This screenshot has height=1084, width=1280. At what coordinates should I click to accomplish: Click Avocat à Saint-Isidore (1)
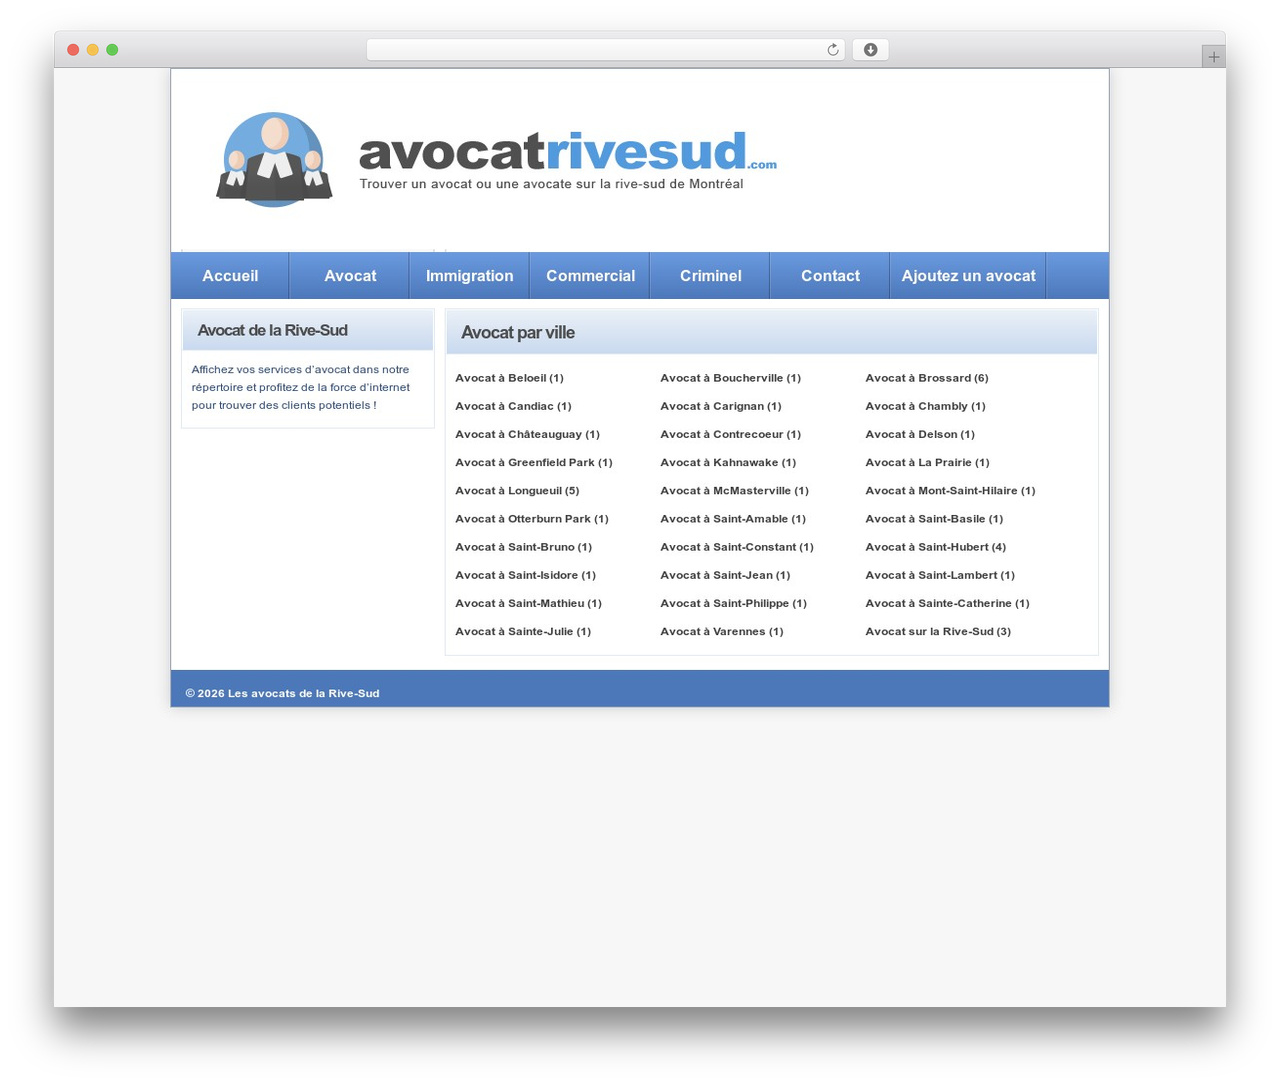(525, 574)
